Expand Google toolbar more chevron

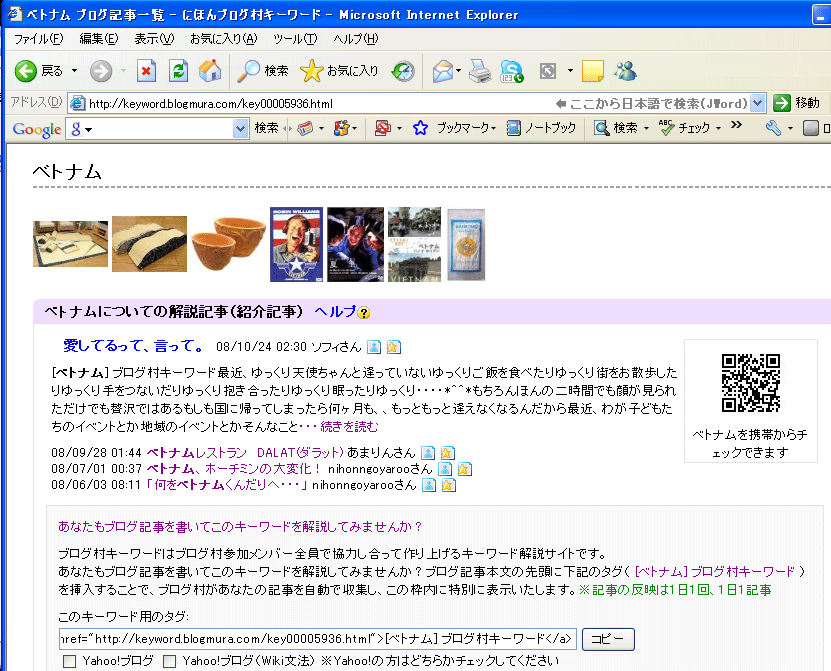pos(736,125)
